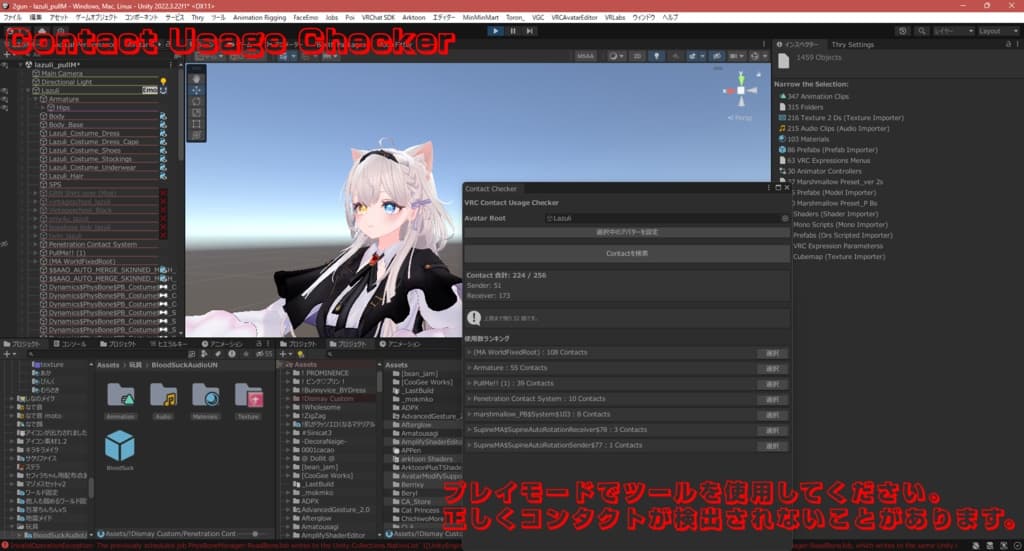Open the FaceEmo menu

click(x=306, y=18)
